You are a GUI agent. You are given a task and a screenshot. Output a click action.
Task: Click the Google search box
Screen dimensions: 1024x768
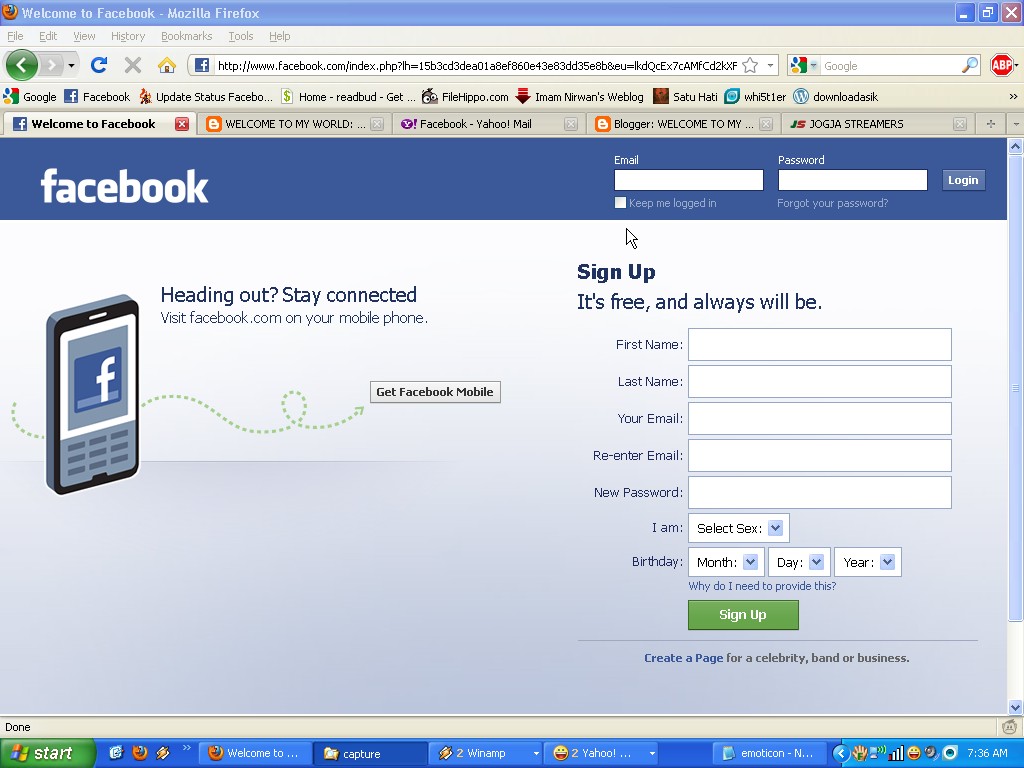(891, 65)
